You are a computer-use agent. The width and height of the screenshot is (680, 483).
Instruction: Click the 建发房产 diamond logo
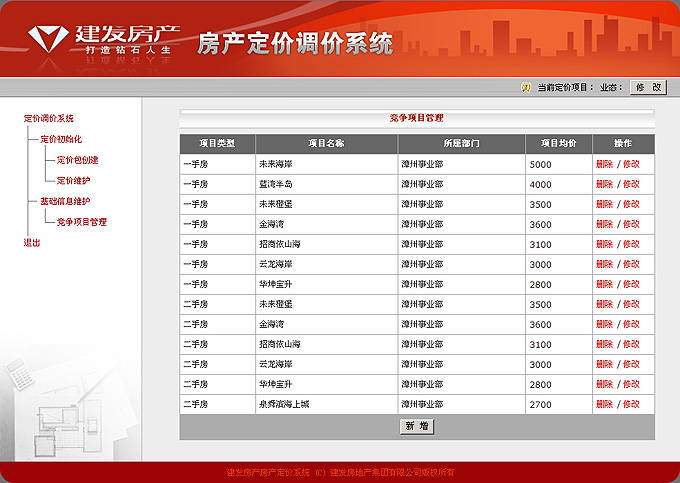click(x=44, y=39)
